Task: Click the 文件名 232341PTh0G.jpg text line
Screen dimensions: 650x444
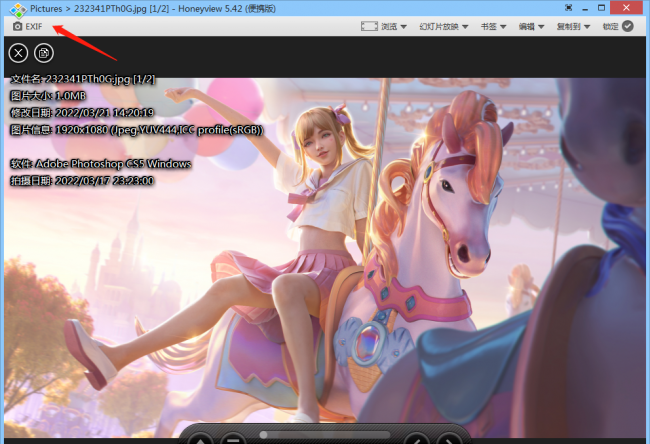Action: [82, 79]
